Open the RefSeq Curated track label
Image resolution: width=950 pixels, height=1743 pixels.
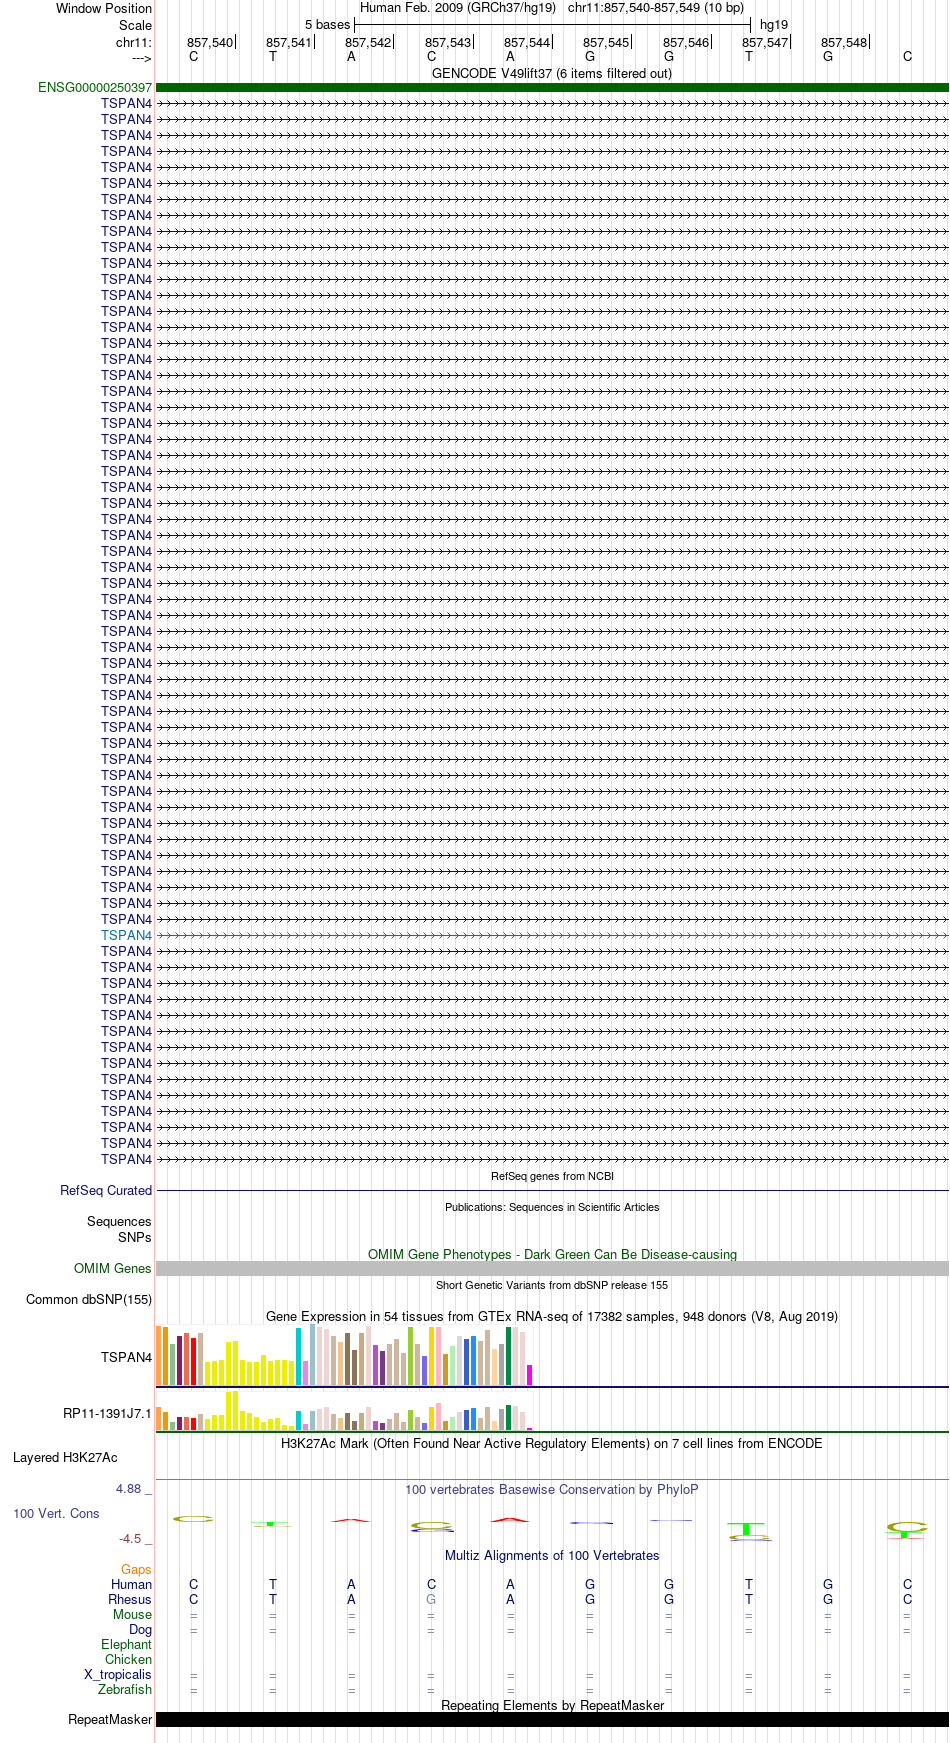(106, 1190)
